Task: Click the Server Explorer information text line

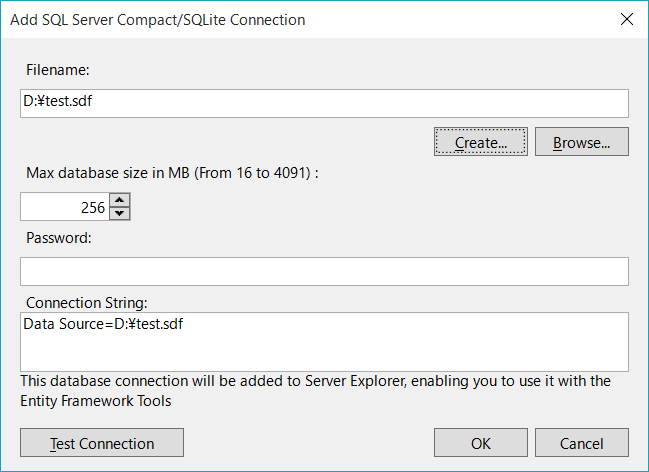Action: tap(315, 381)
